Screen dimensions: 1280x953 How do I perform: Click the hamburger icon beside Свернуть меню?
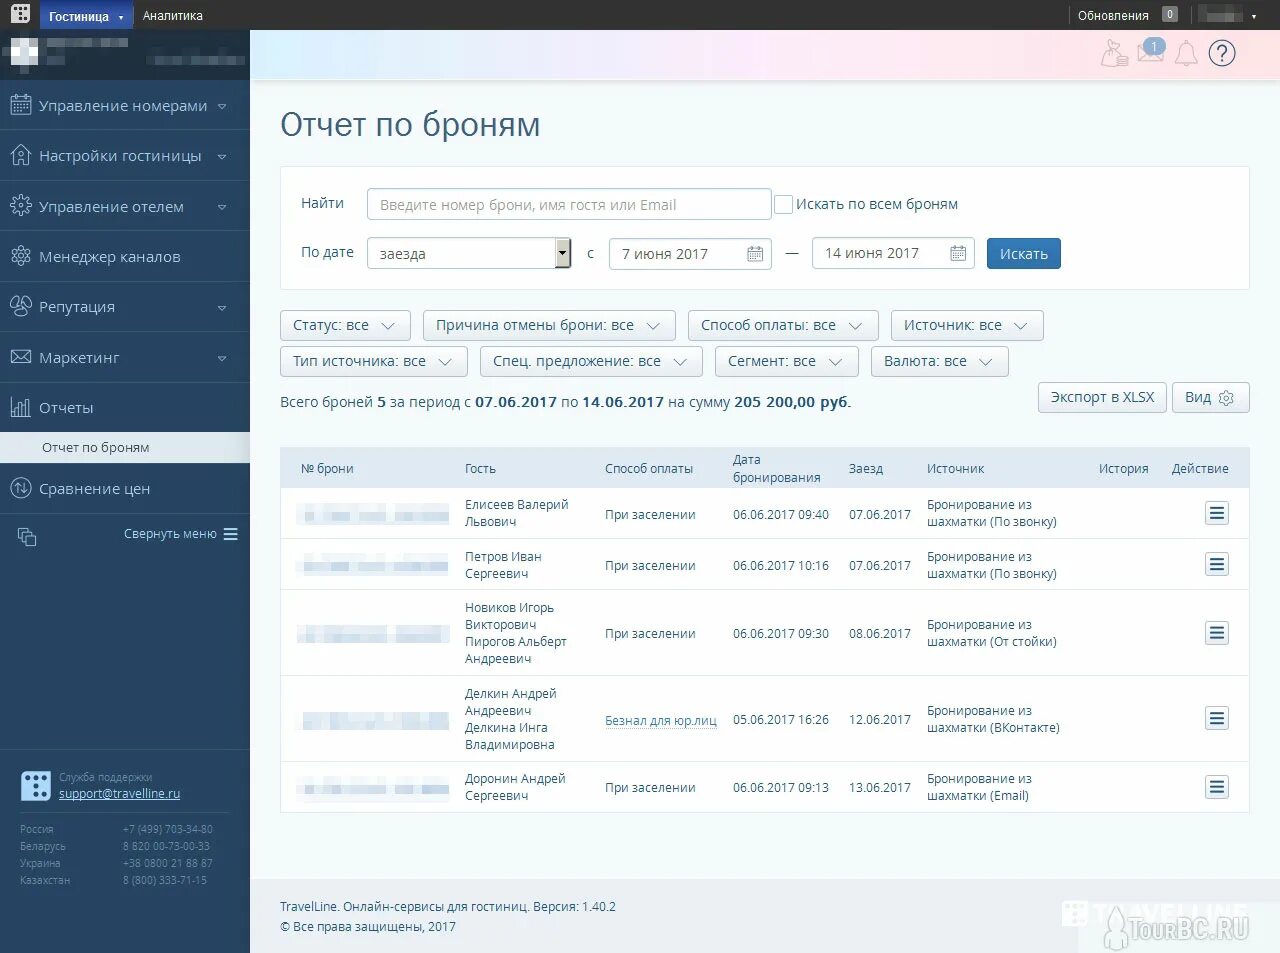(x=231, y=534)
